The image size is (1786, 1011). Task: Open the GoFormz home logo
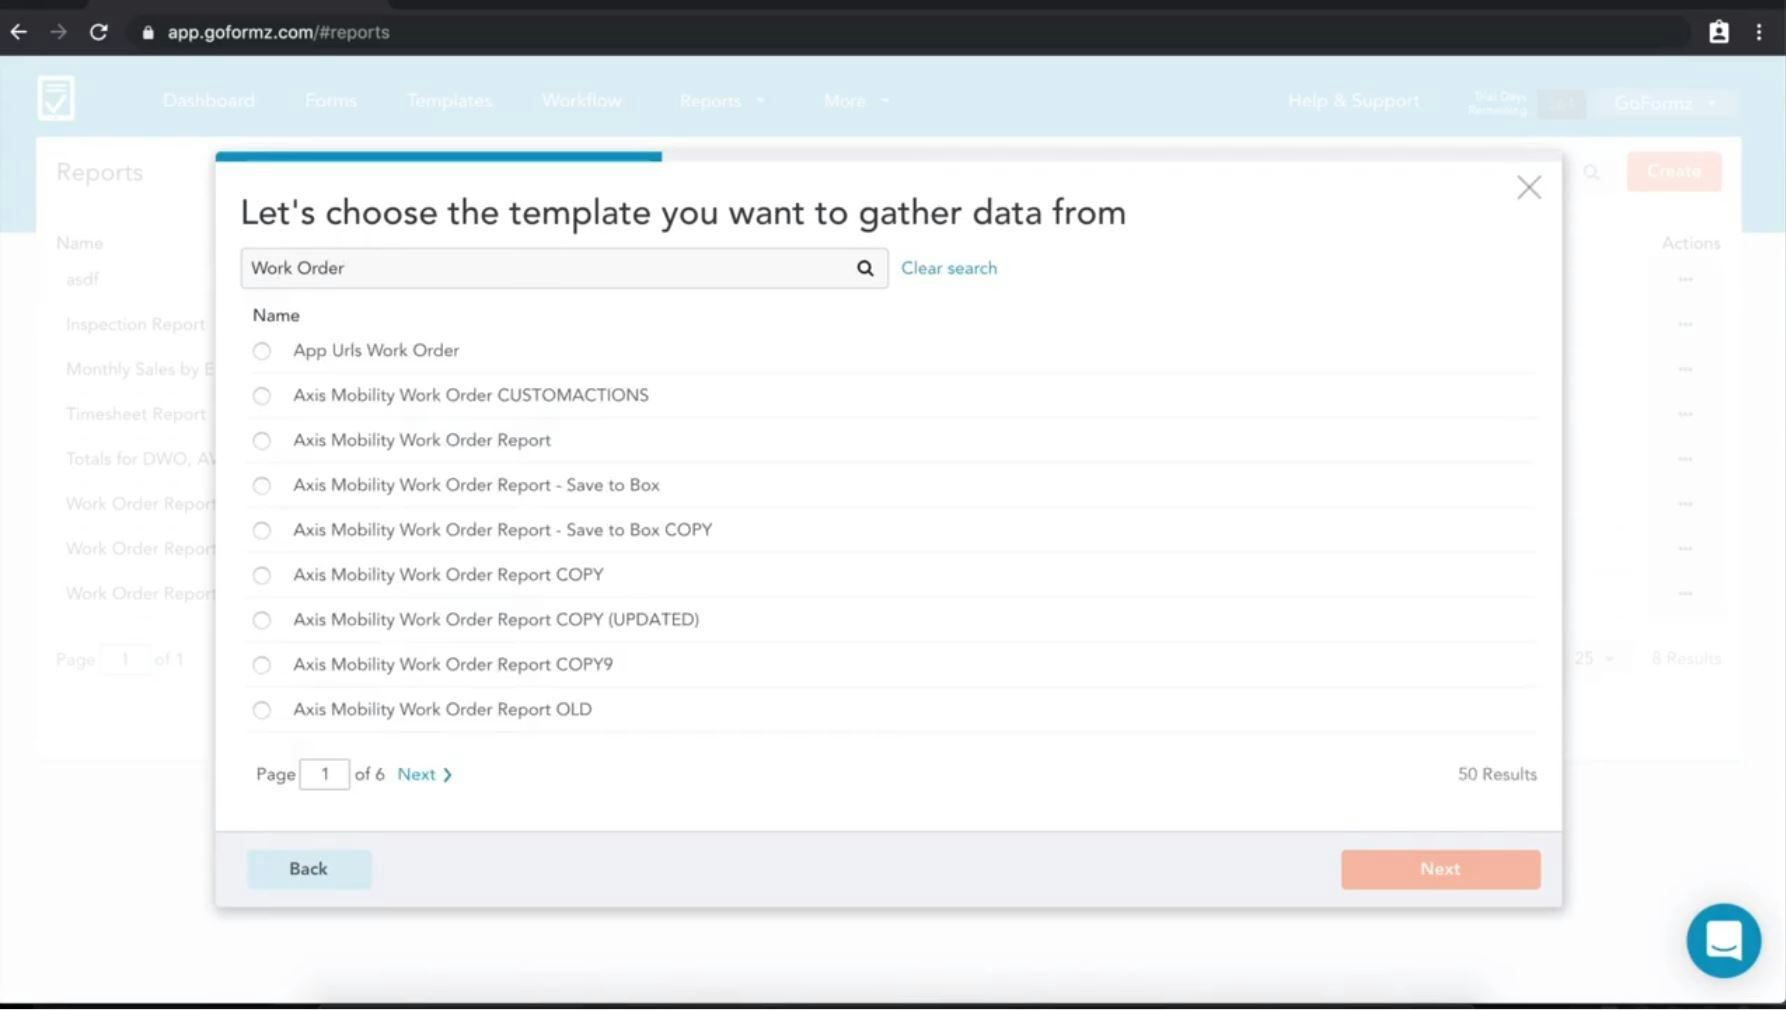[x=56, y=97]
